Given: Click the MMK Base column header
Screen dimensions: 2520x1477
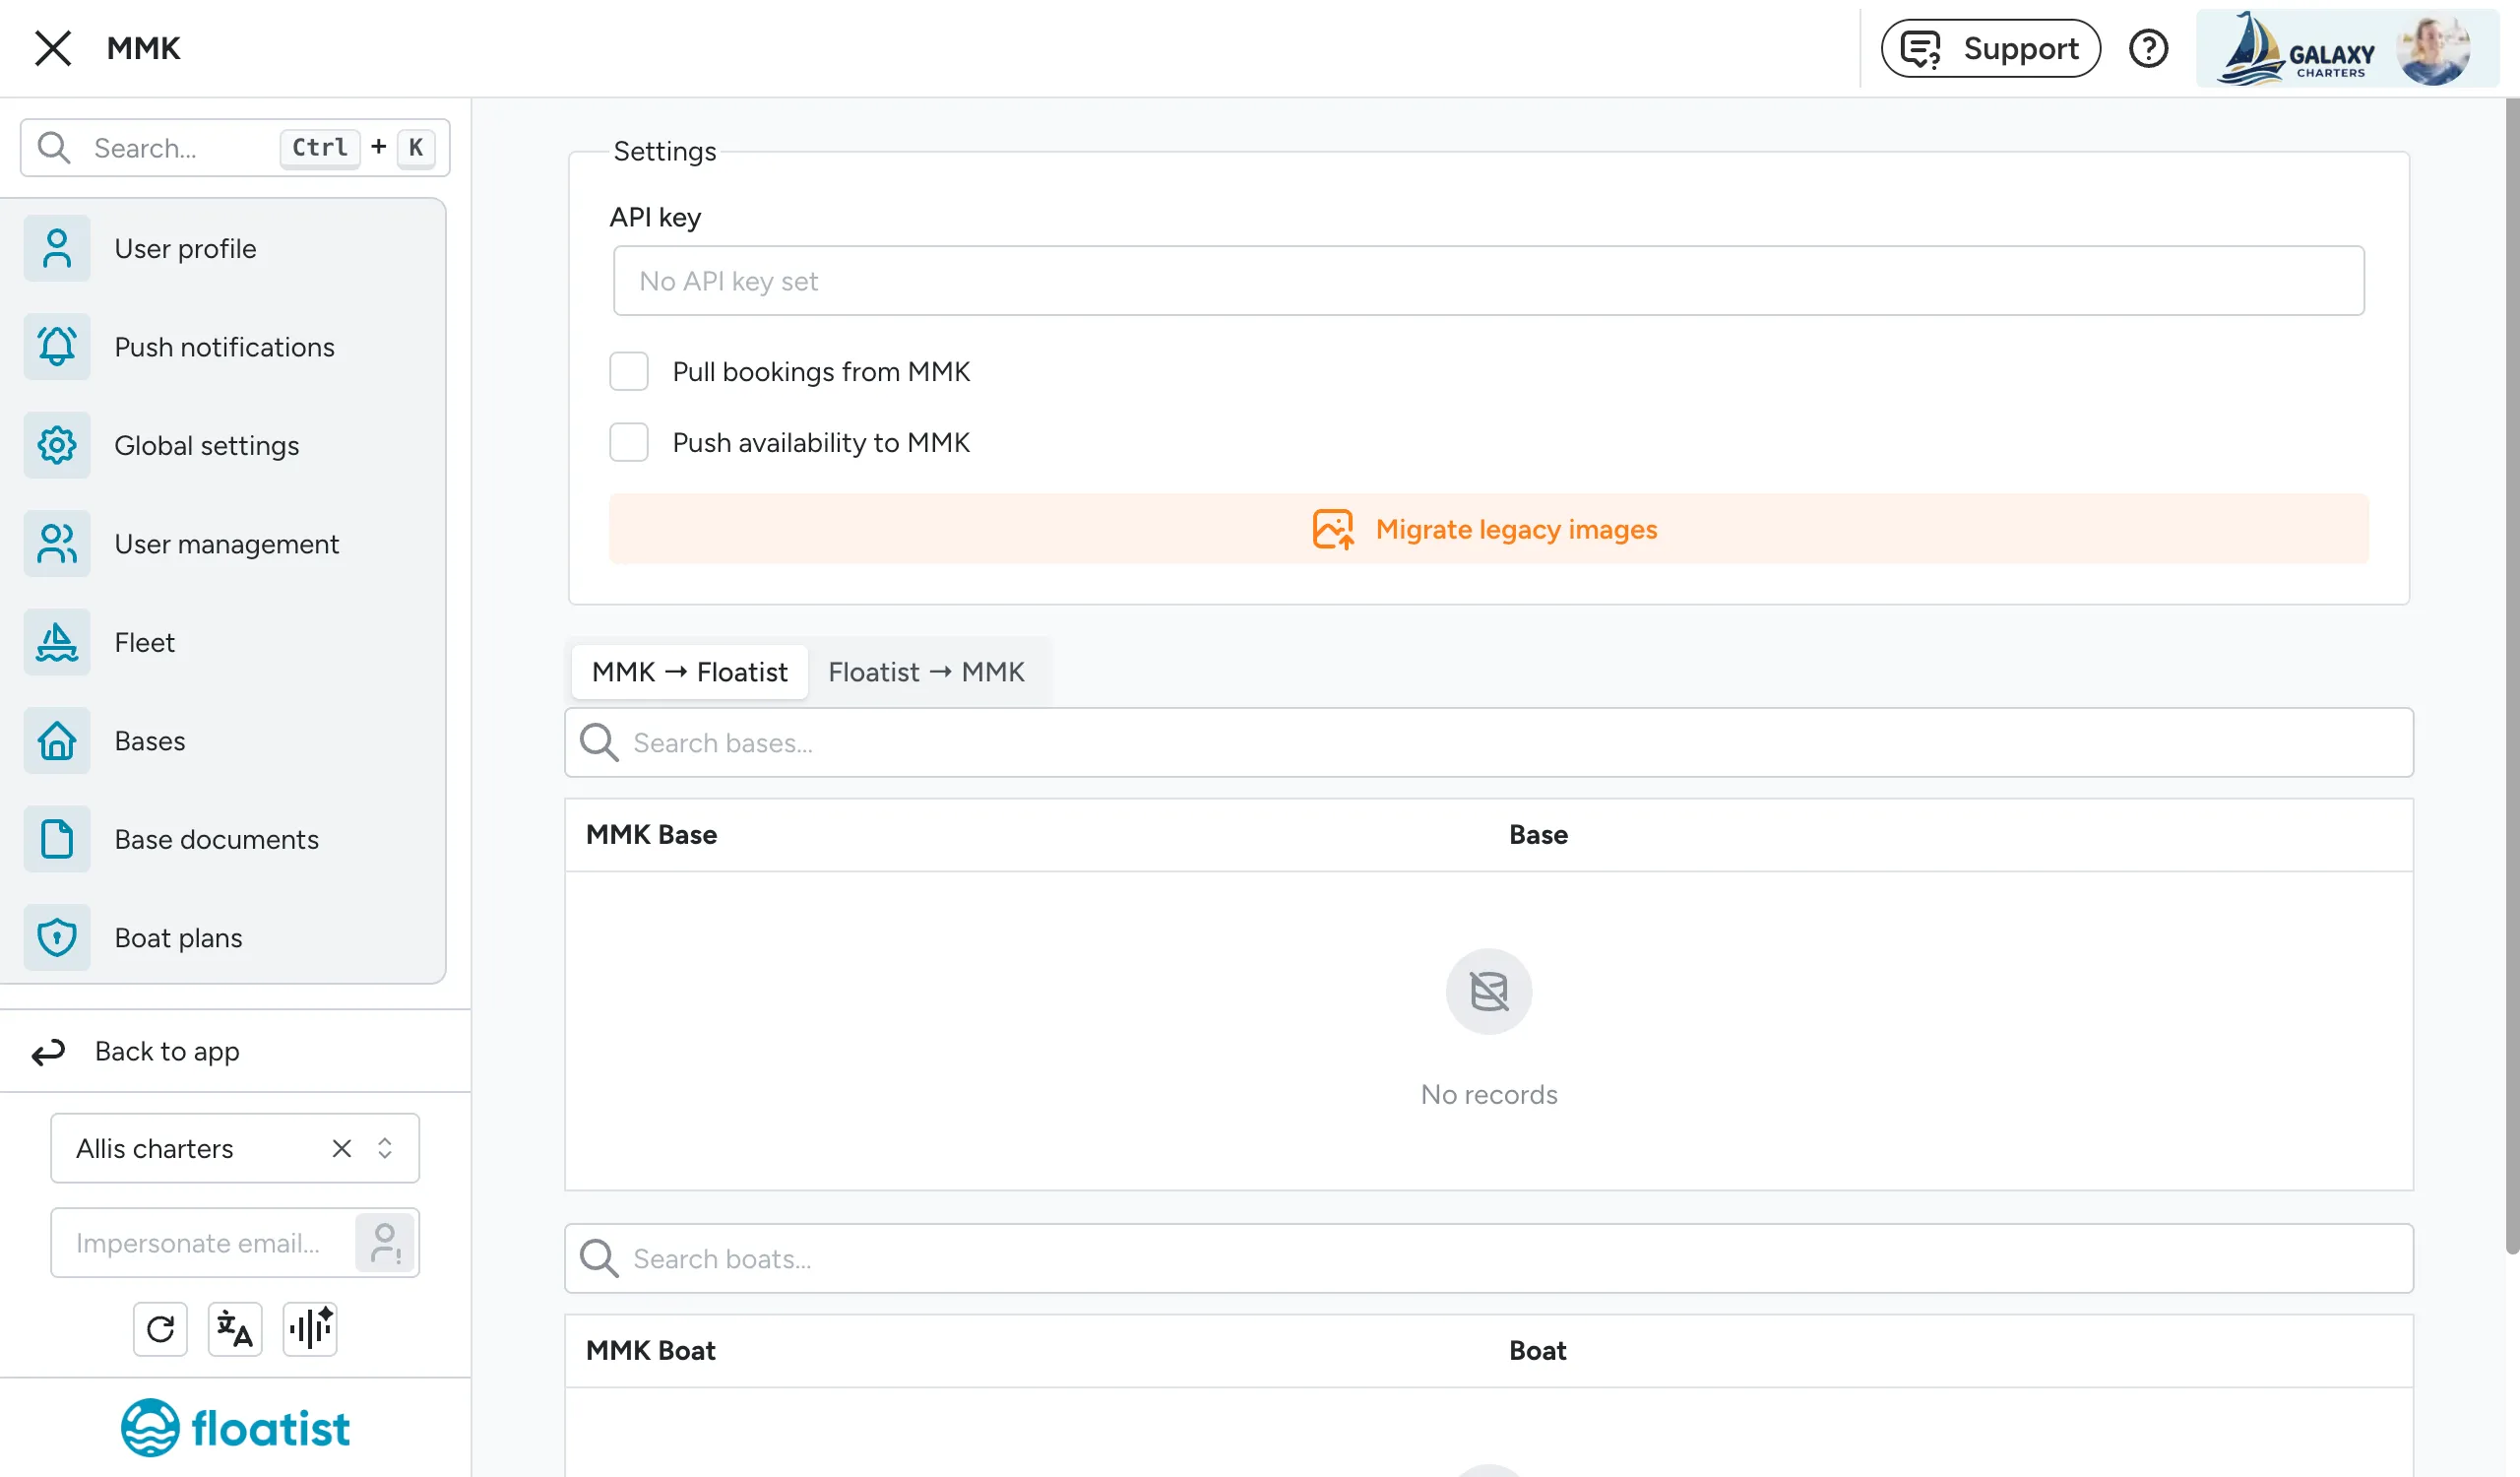Looking at the screenshot, I should pyautogui.click(x=651, y=835).
